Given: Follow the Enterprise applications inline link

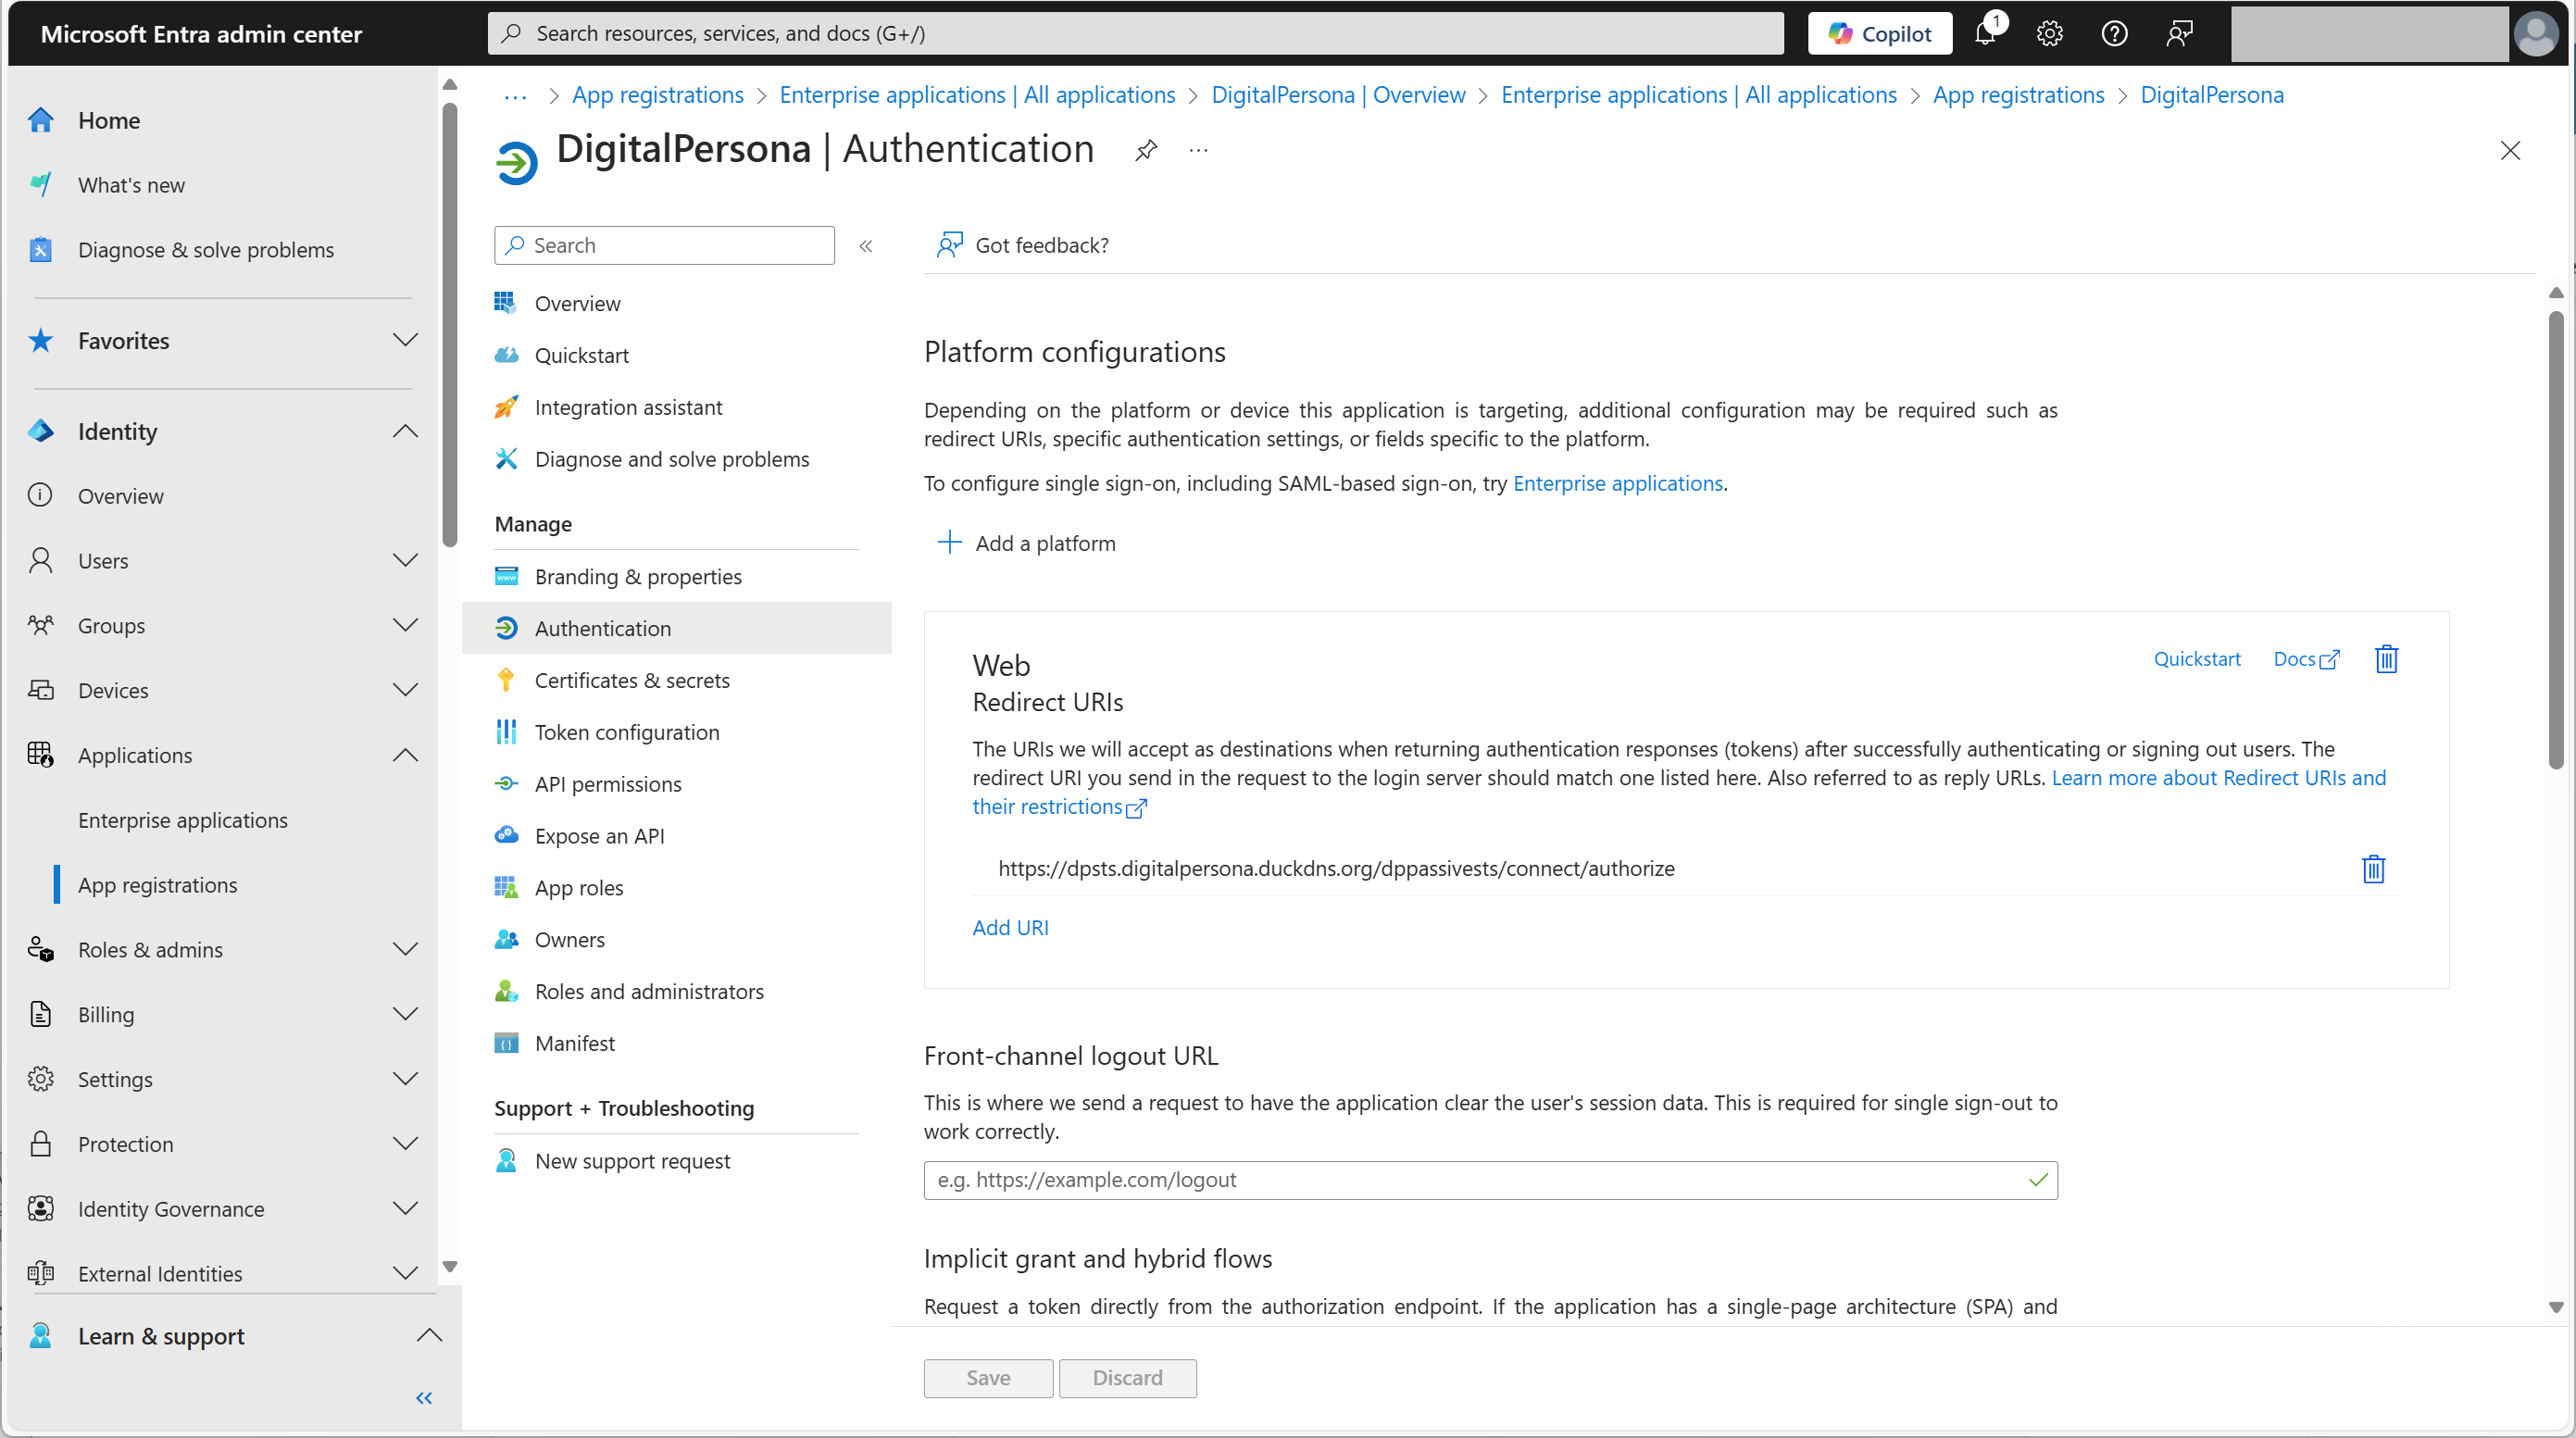Looking at the screenshot, I should 1618,483.
